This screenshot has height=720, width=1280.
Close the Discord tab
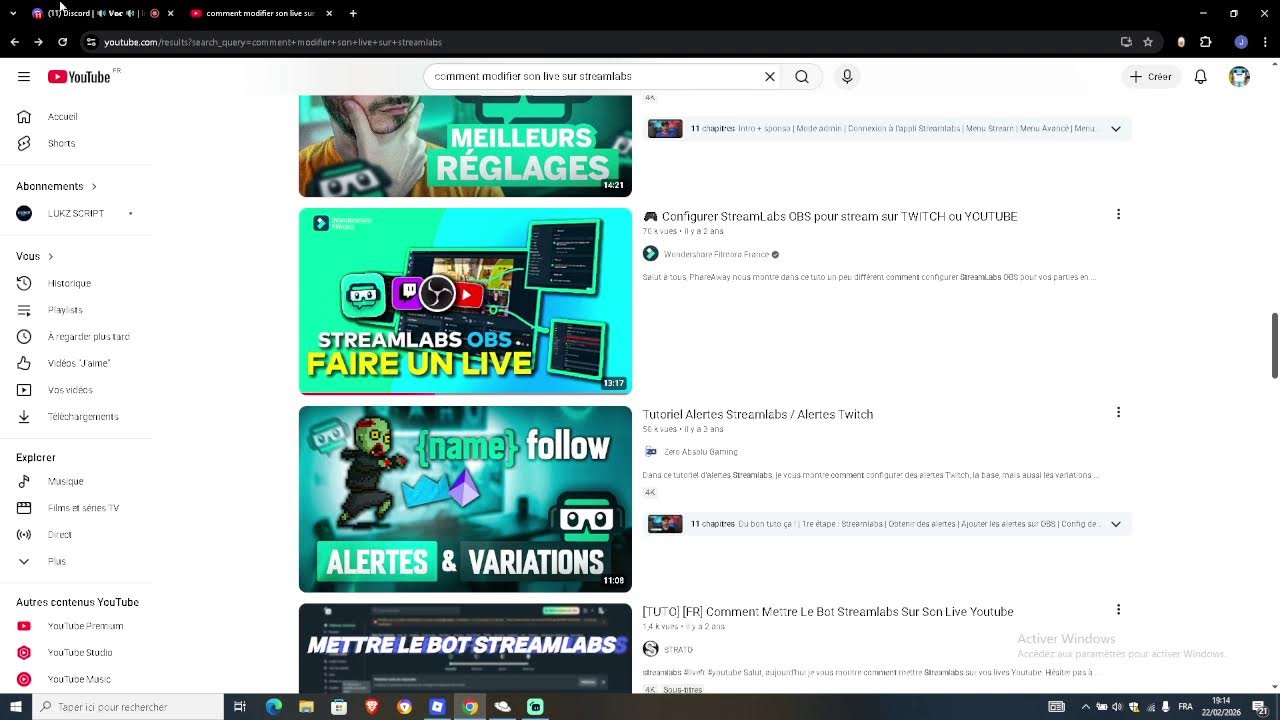[x=170, y=13]
